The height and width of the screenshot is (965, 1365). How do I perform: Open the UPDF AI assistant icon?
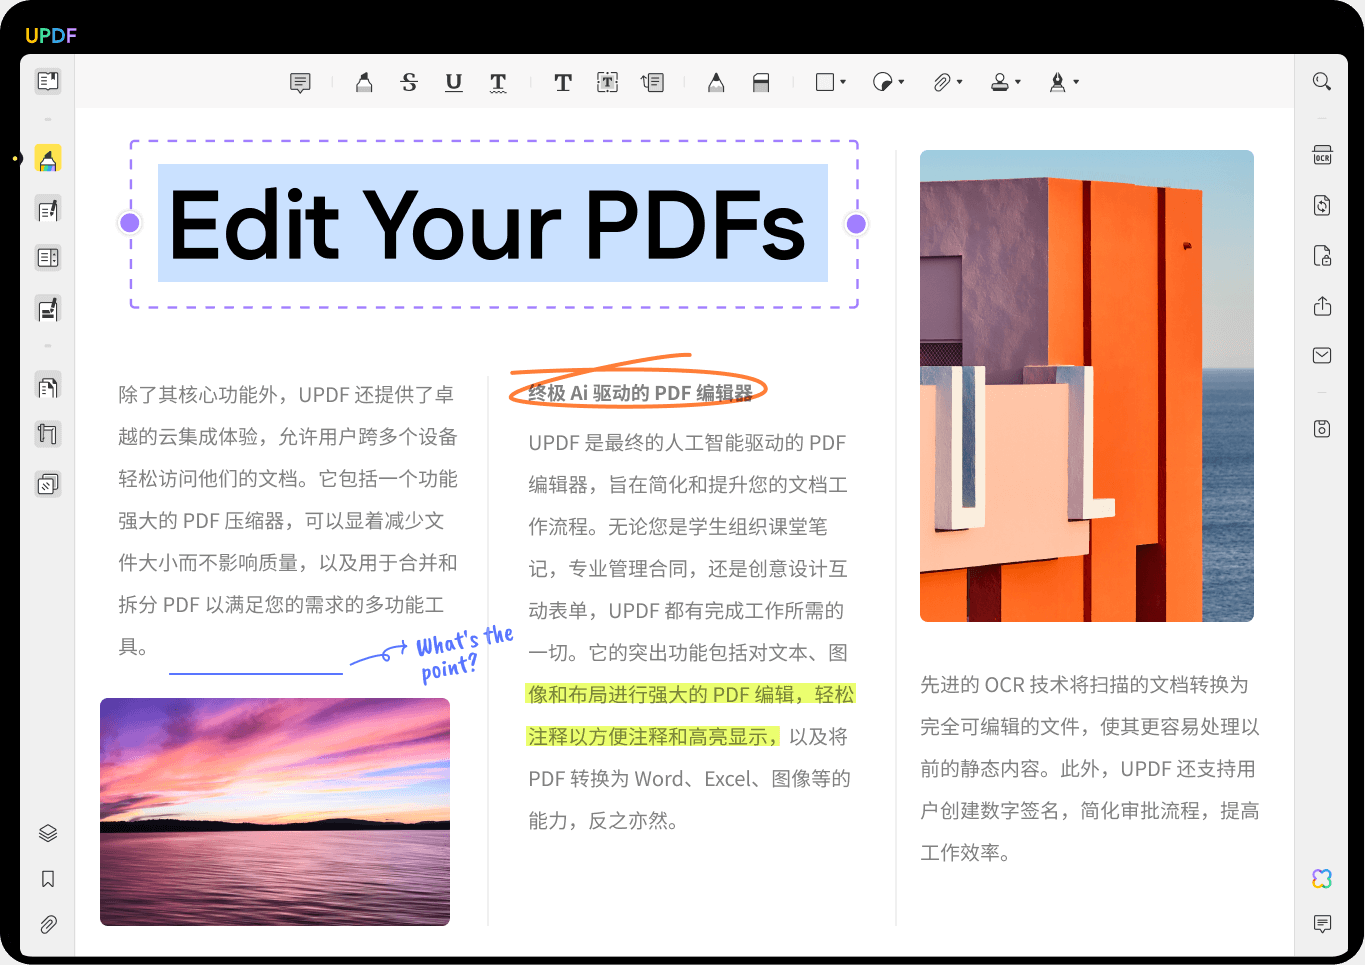1322,878
